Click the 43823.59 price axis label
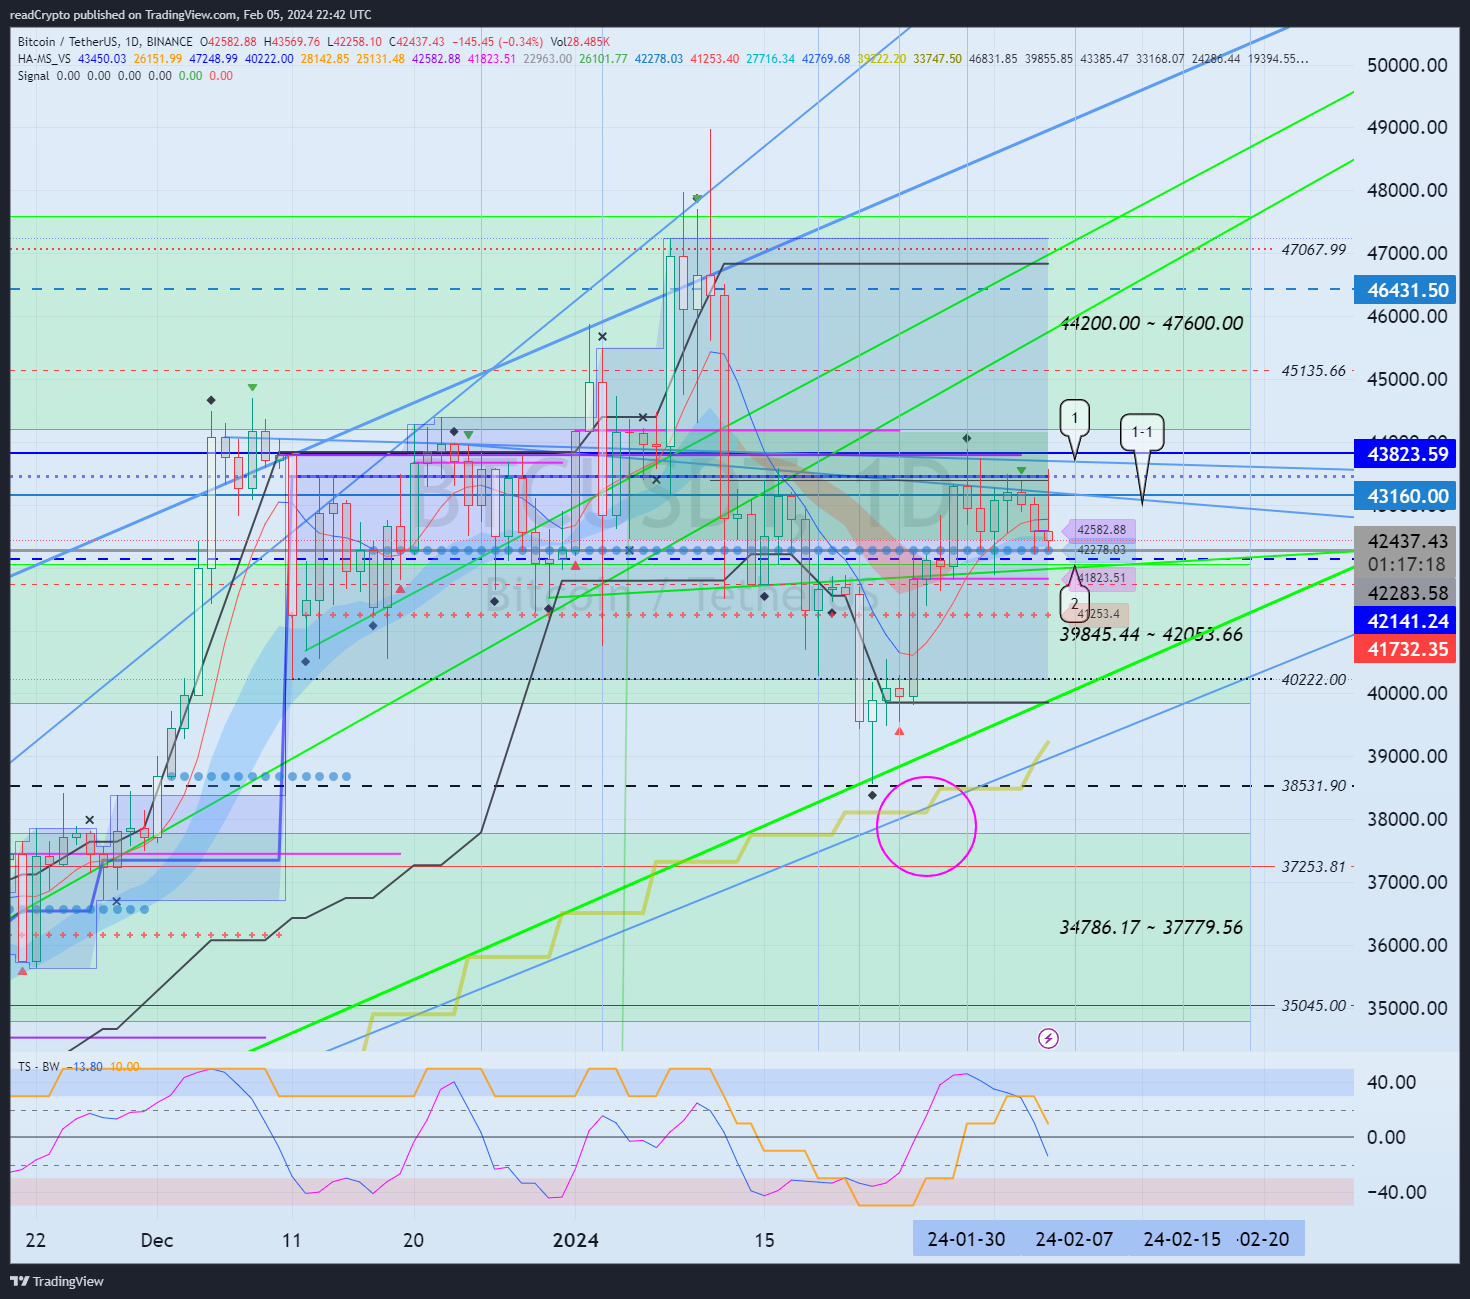Image resolution: width=1470 pixels, height=1299 pixels. click(1405, 454)
